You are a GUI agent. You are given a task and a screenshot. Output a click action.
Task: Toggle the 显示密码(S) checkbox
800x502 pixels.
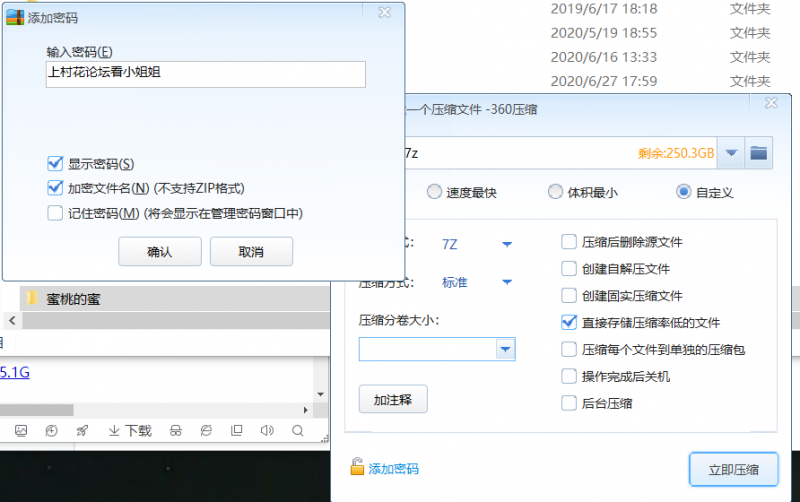click(x=55, y=164)
